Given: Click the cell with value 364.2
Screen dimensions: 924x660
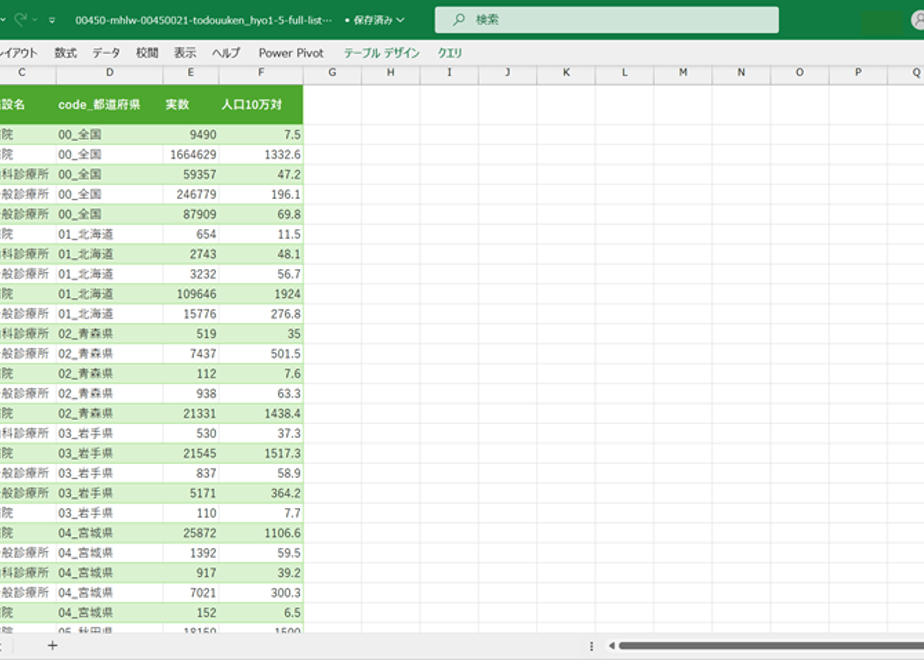Looking at the screenshot, I should [x=261, y=493].
